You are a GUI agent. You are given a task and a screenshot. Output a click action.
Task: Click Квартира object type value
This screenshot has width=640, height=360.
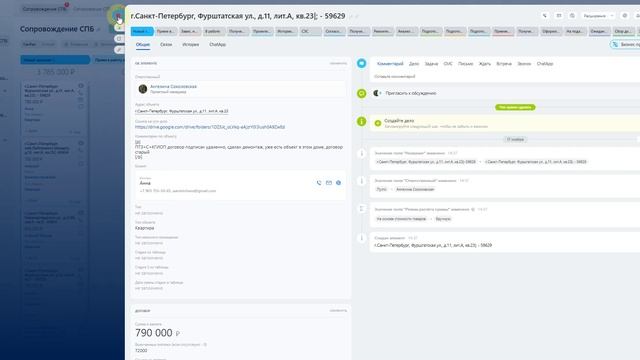pos(144,228)
